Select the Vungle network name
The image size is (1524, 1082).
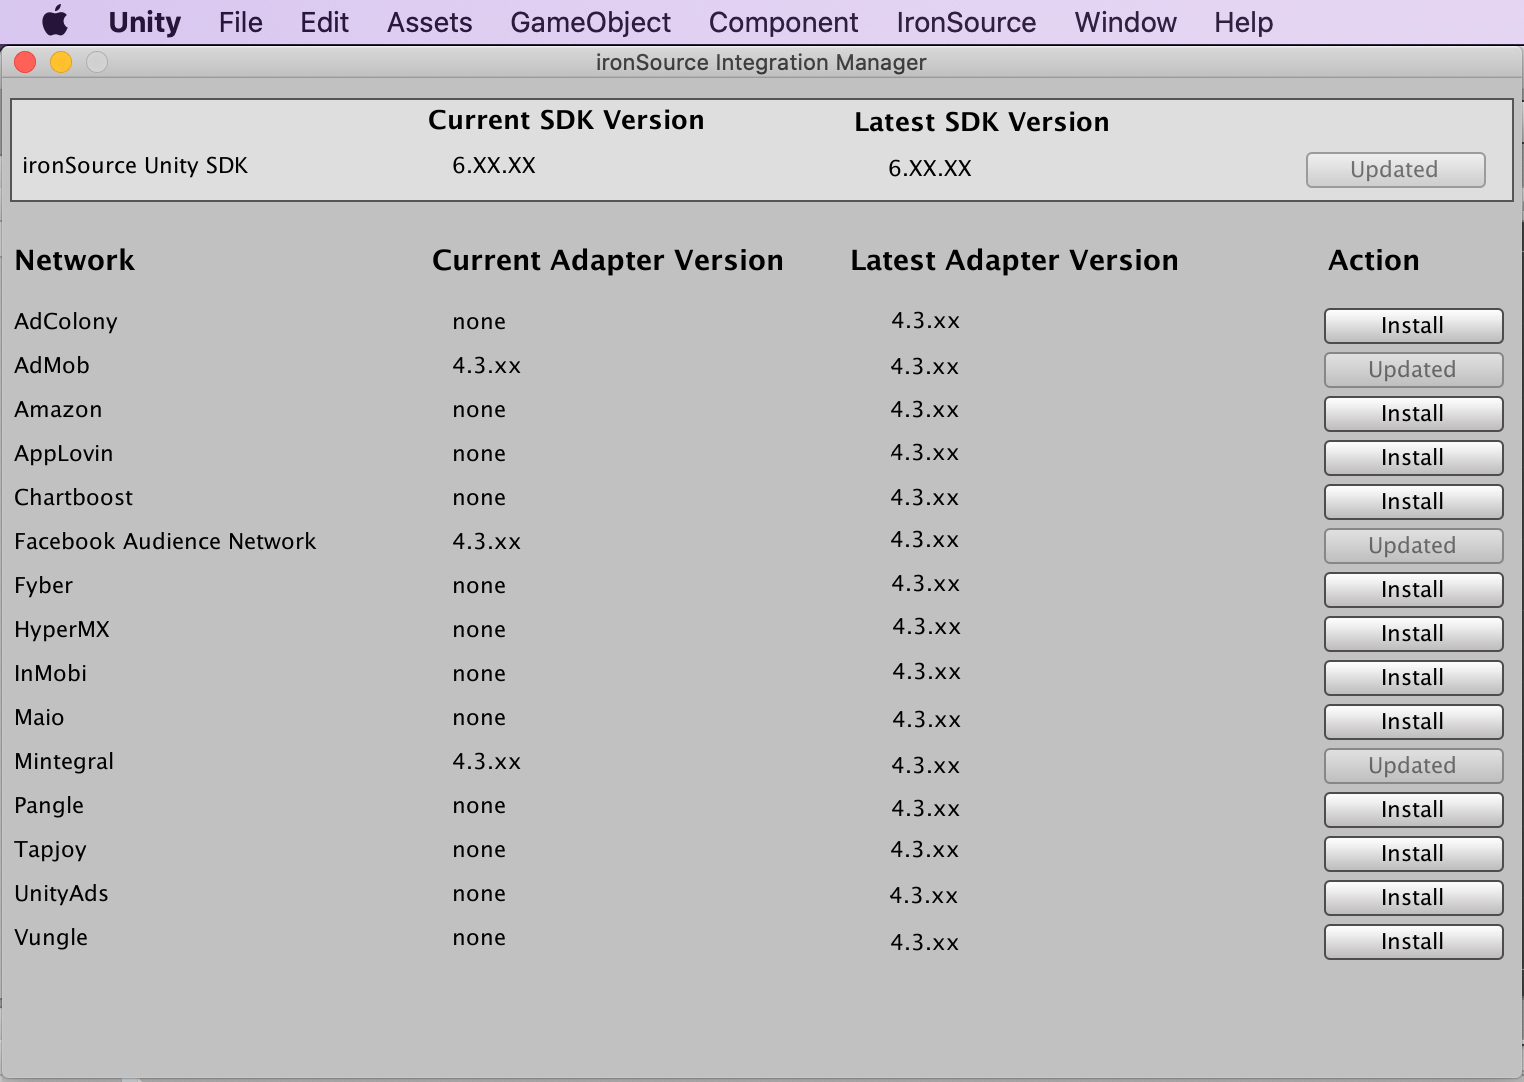(x=51, y=938)
